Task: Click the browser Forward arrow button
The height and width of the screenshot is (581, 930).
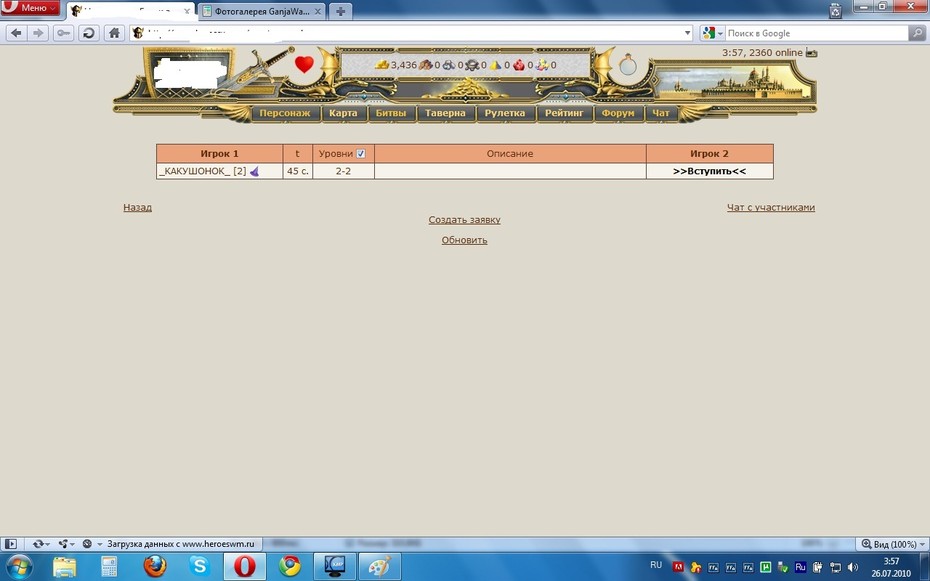Action: [39, 33]
